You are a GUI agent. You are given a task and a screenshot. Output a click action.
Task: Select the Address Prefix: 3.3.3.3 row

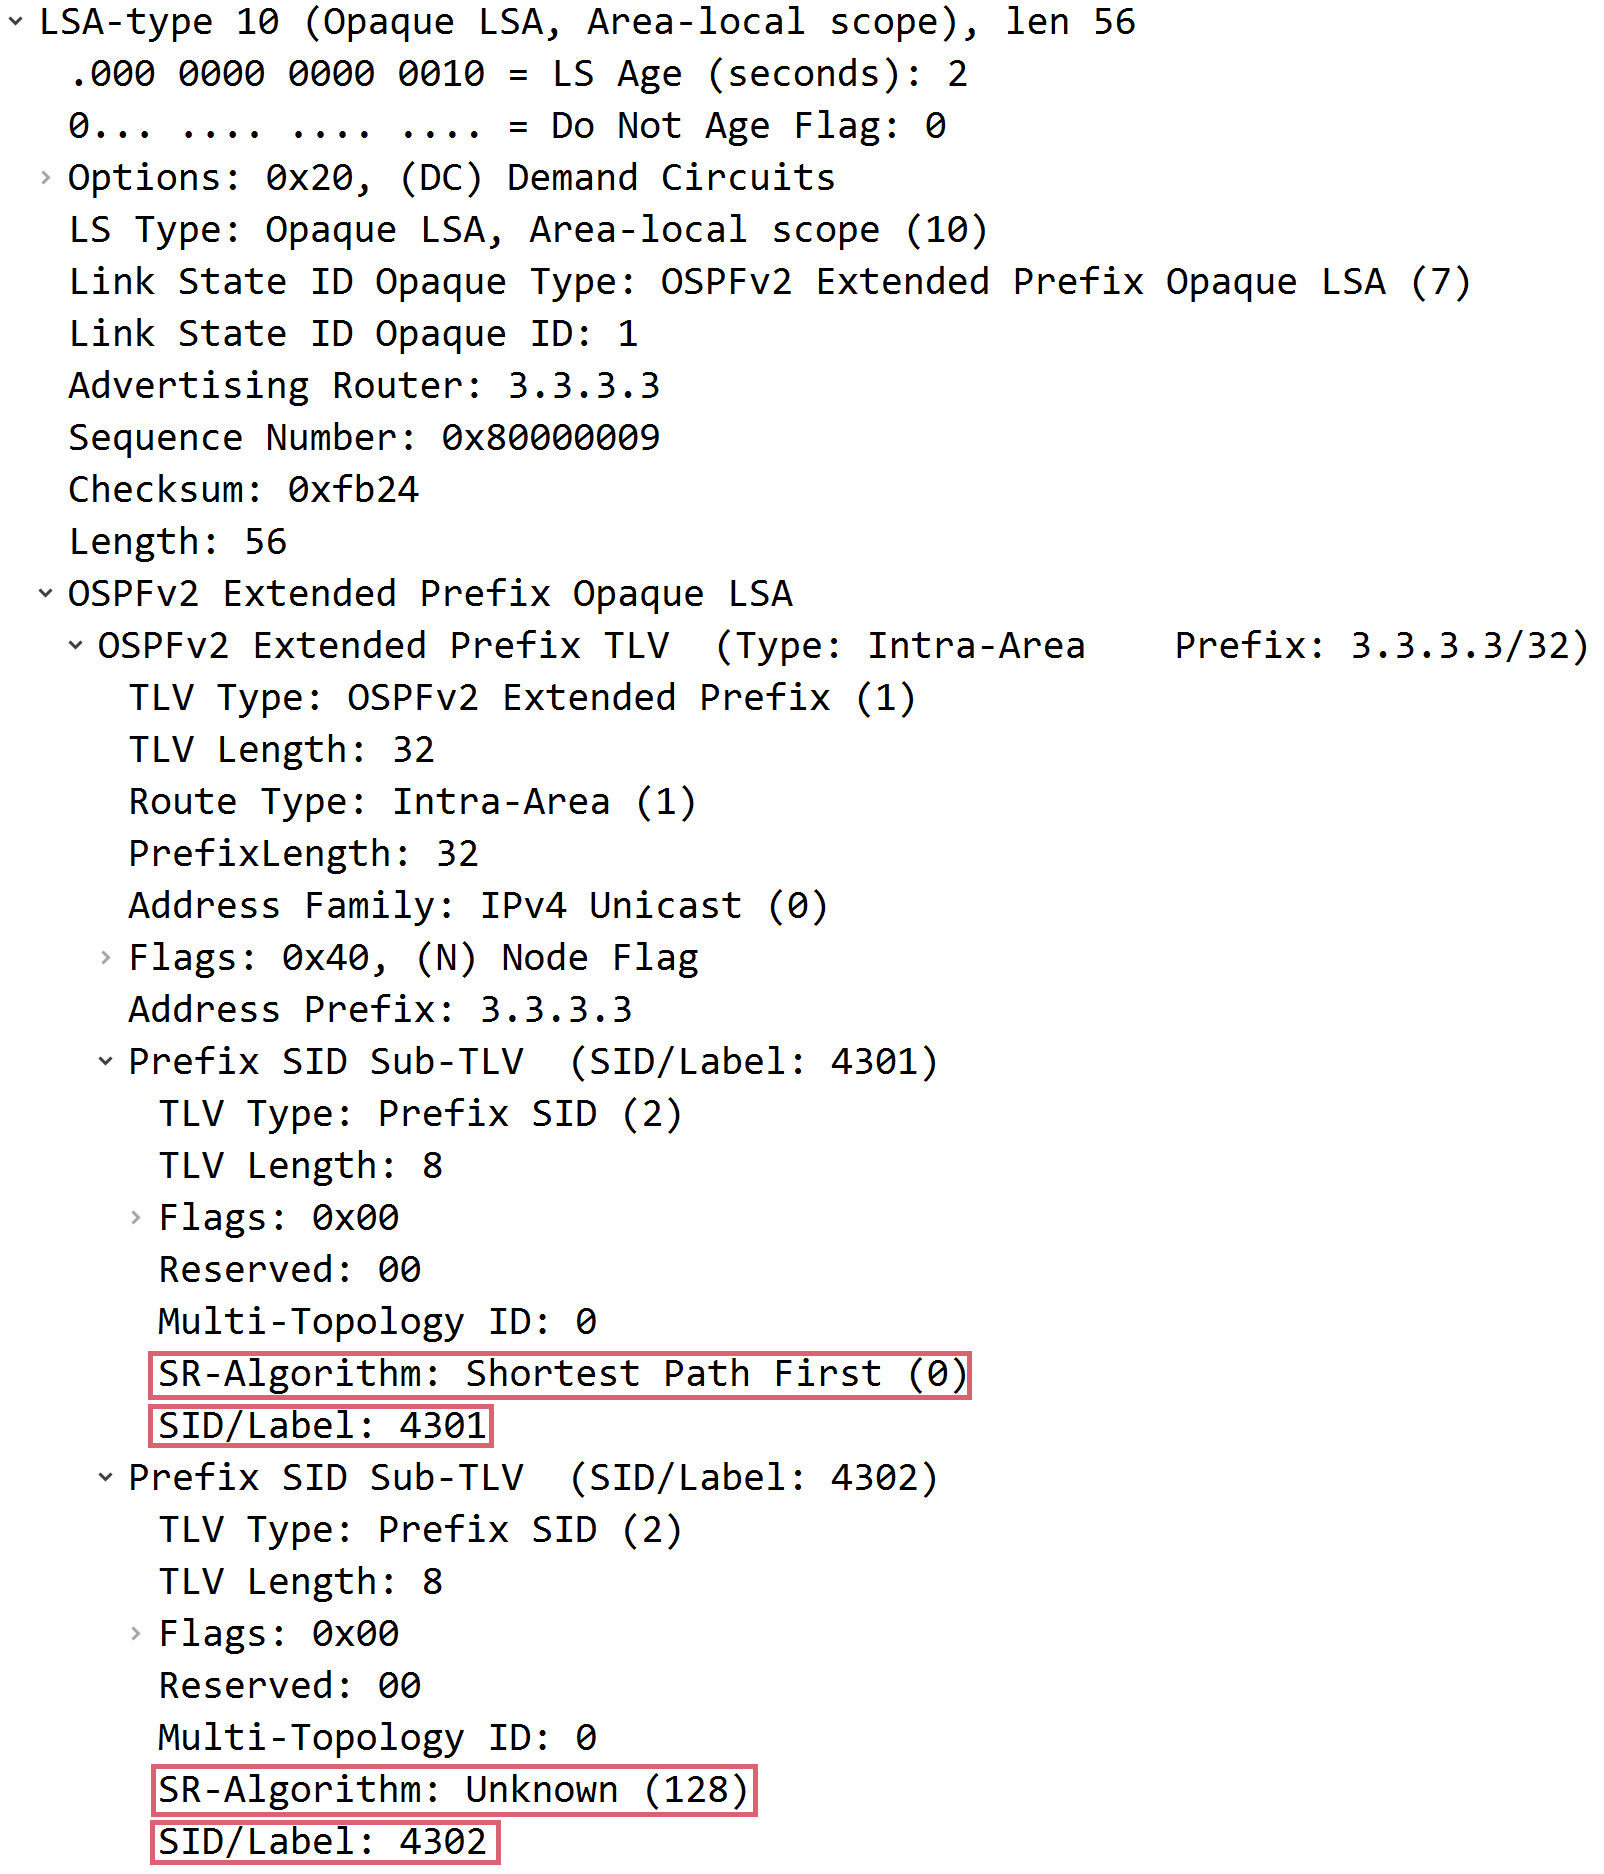pyautogui.click(x=380, y=1009)
